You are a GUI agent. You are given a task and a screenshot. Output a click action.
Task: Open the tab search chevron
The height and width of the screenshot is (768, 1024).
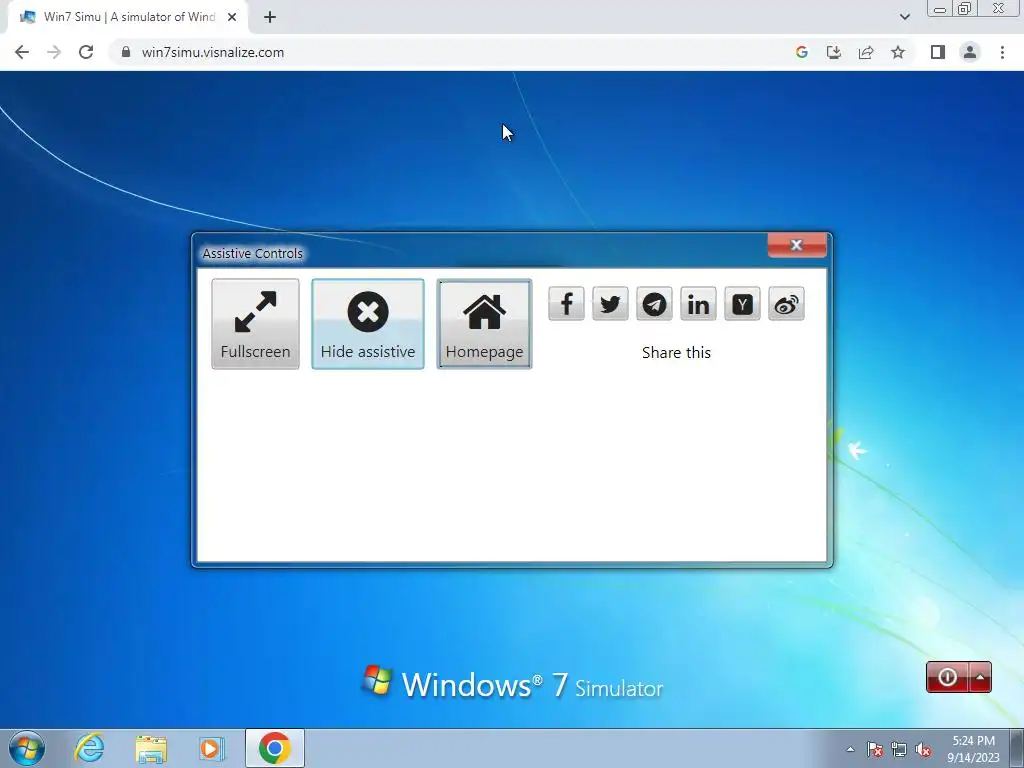(904, 17)
